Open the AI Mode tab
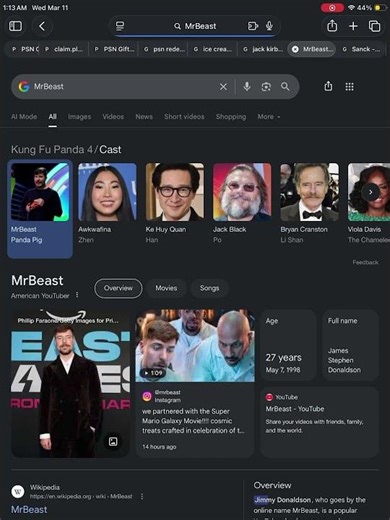The image size is (390, 520). (x=24, y=117)
